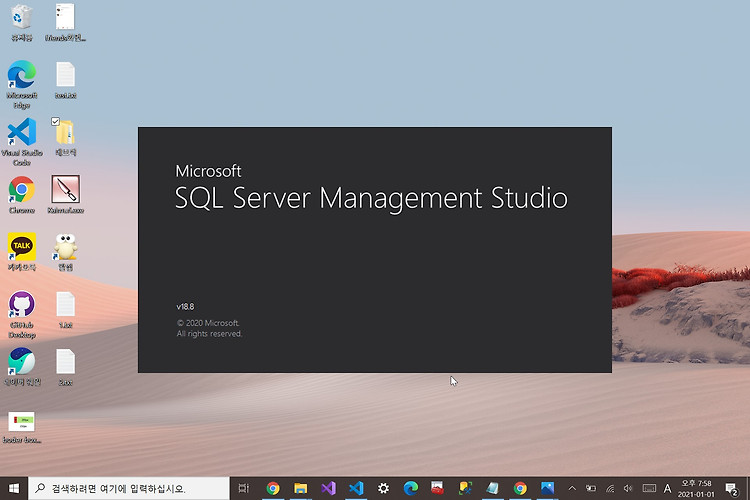Screen dimensions: 750x500
Task: Uncheck the checkbox on the yellow folder
Action: pos(55,122)
